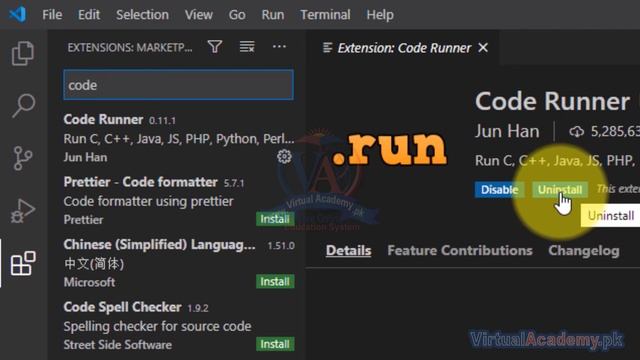This screenshot has width=640, height=360.
Task: Open the Explorer view in activity bar
Action: (22, 53)
